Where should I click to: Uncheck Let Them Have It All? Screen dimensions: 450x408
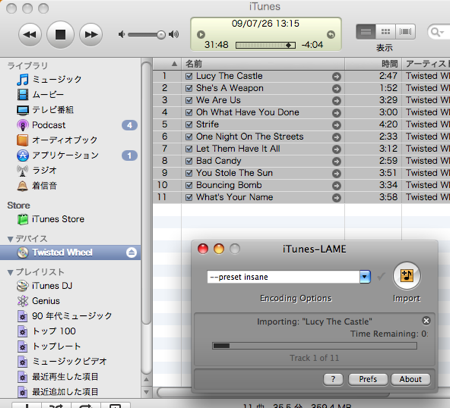(189, 149)
